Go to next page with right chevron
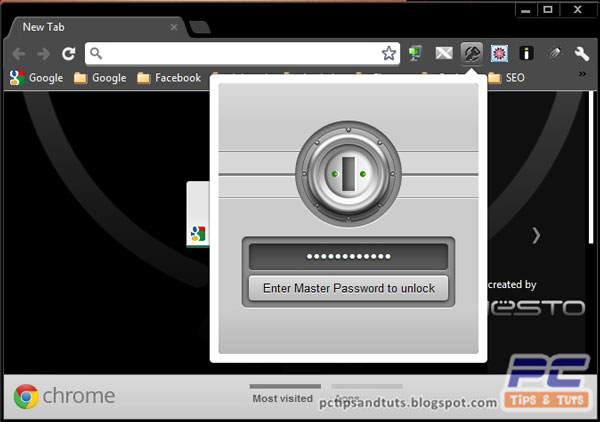600x422 pixels. pos(536,235)
